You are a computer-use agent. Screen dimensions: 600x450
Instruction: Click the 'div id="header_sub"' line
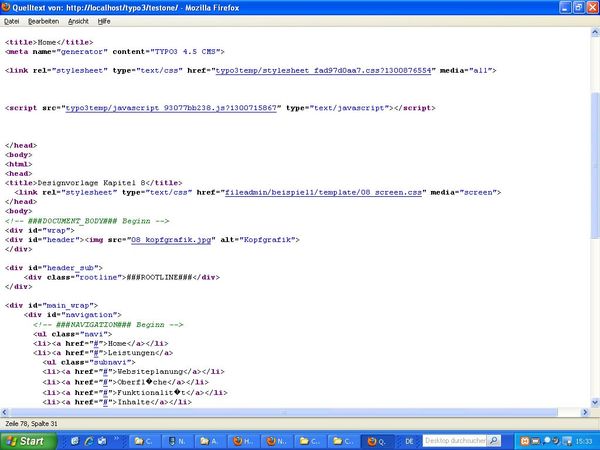(x=54, y=268)
